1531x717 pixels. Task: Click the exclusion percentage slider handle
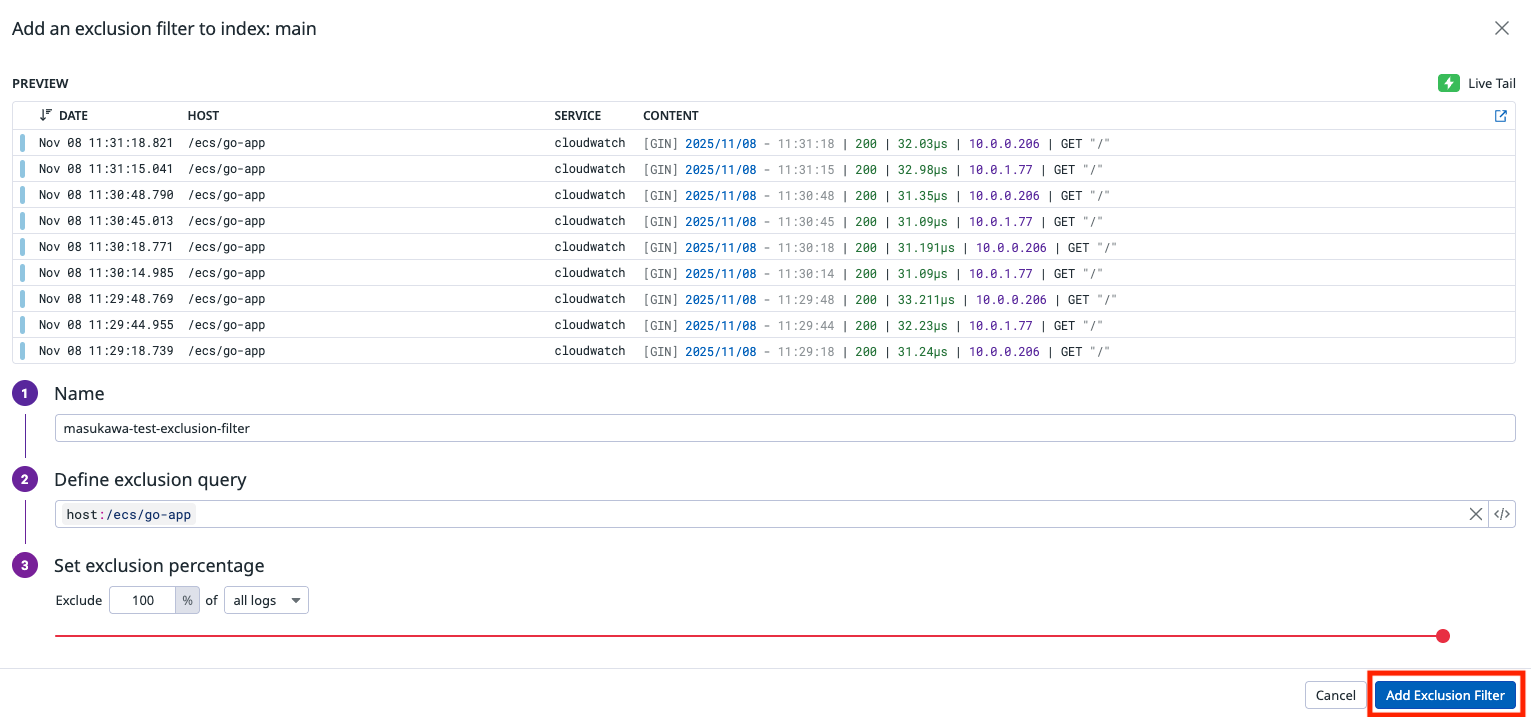(1442, 636)
